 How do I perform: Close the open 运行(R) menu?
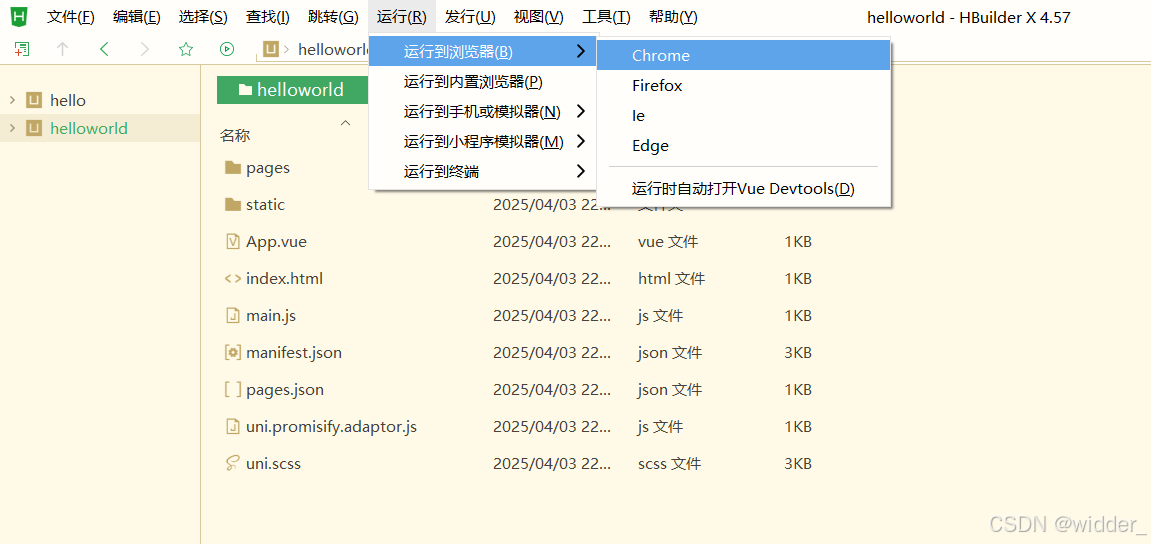402,17
